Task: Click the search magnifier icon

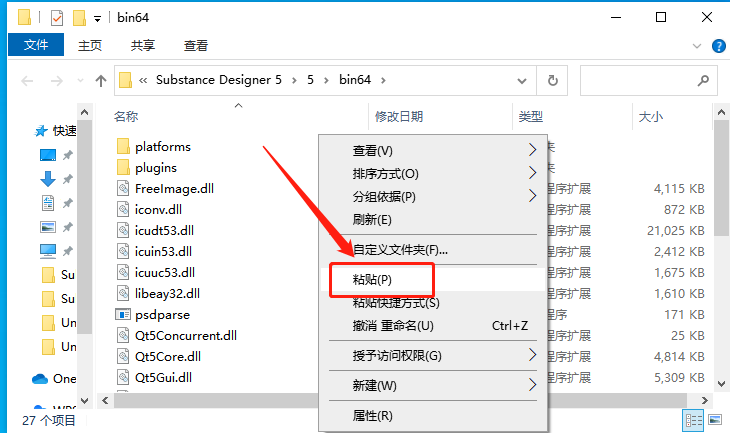Action: point(703,81)
